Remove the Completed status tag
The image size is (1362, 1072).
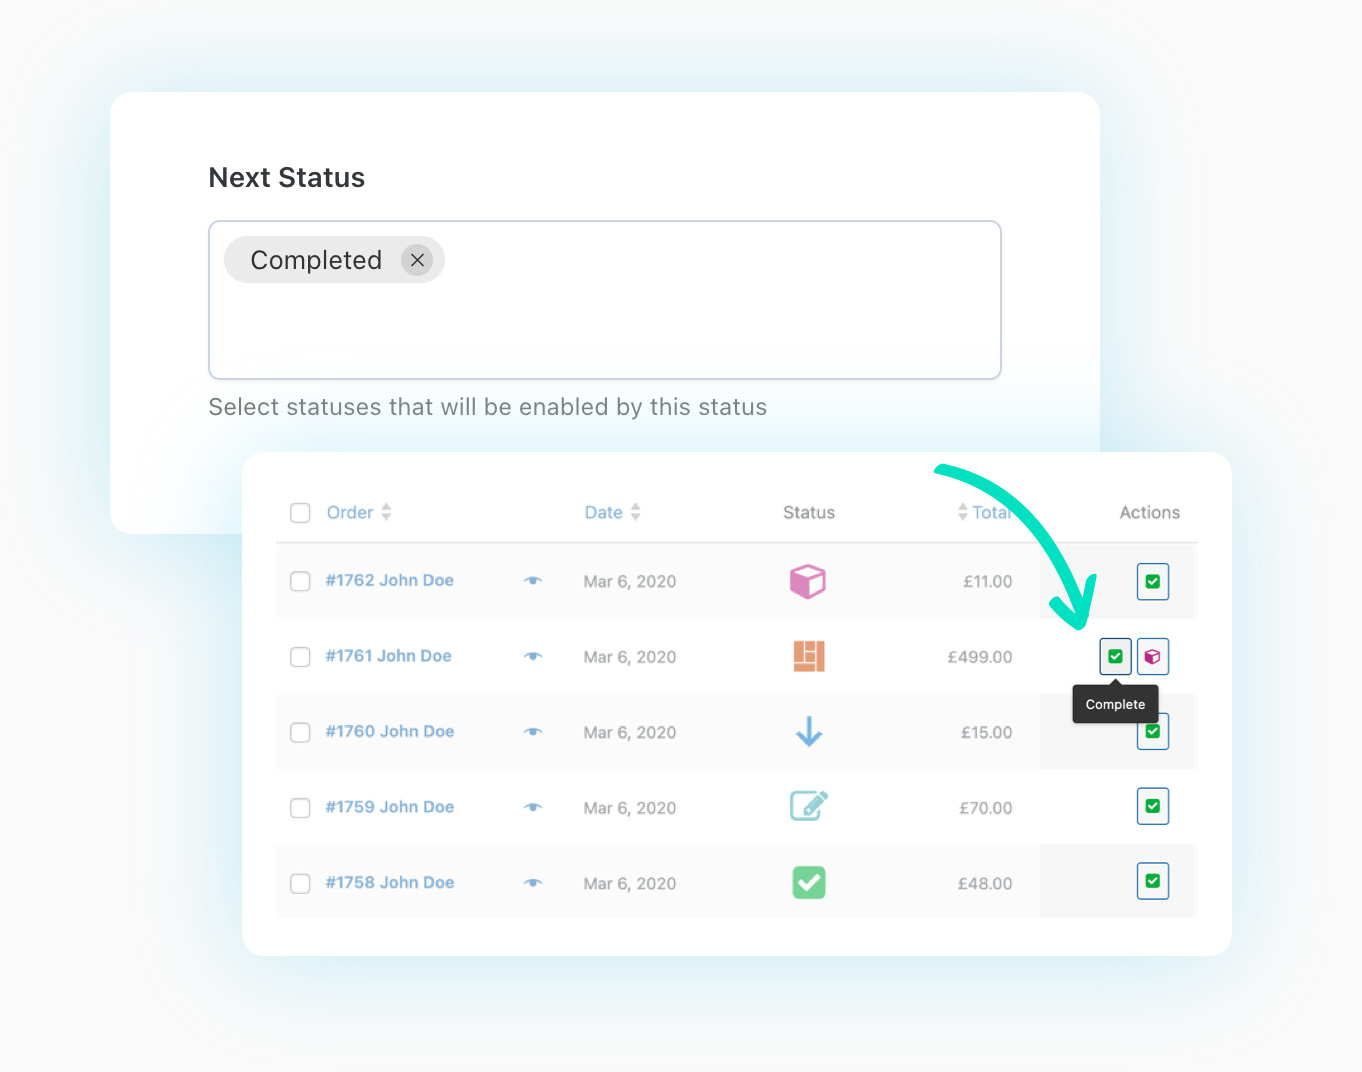click(418, 259)
